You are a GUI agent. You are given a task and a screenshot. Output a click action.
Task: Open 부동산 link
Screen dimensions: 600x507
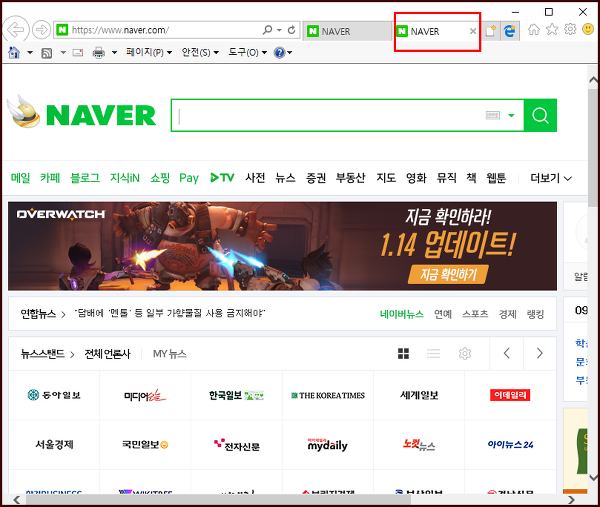pyautogui.click(x=351, y=178)
